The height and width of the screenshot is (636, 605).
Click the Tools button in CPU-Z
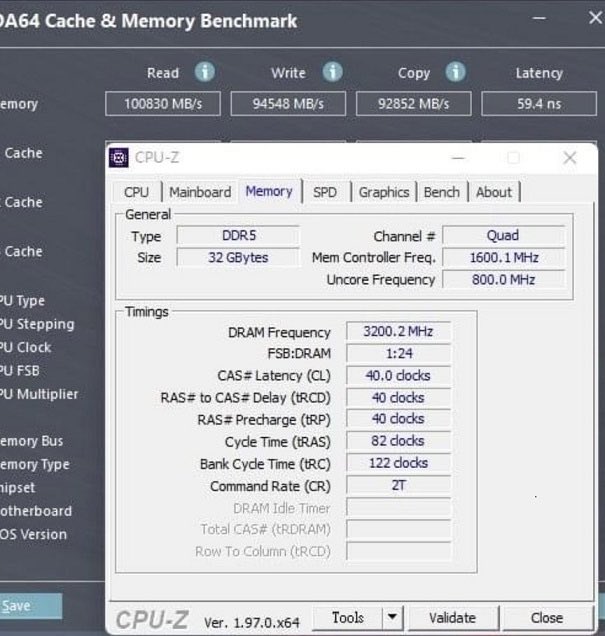[x=348, y=618]
